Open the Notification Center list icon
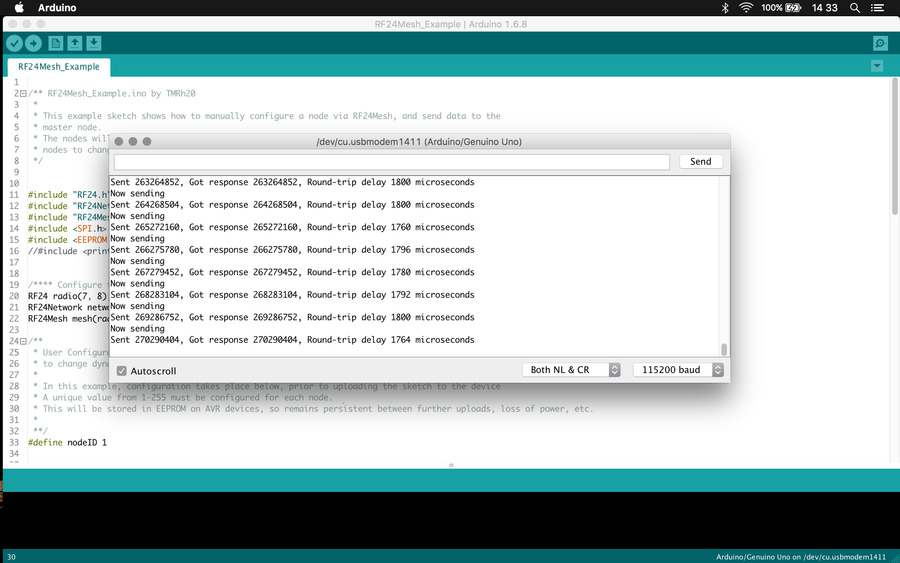The width and height of the screenshot is (900, 563). (877, 7)
